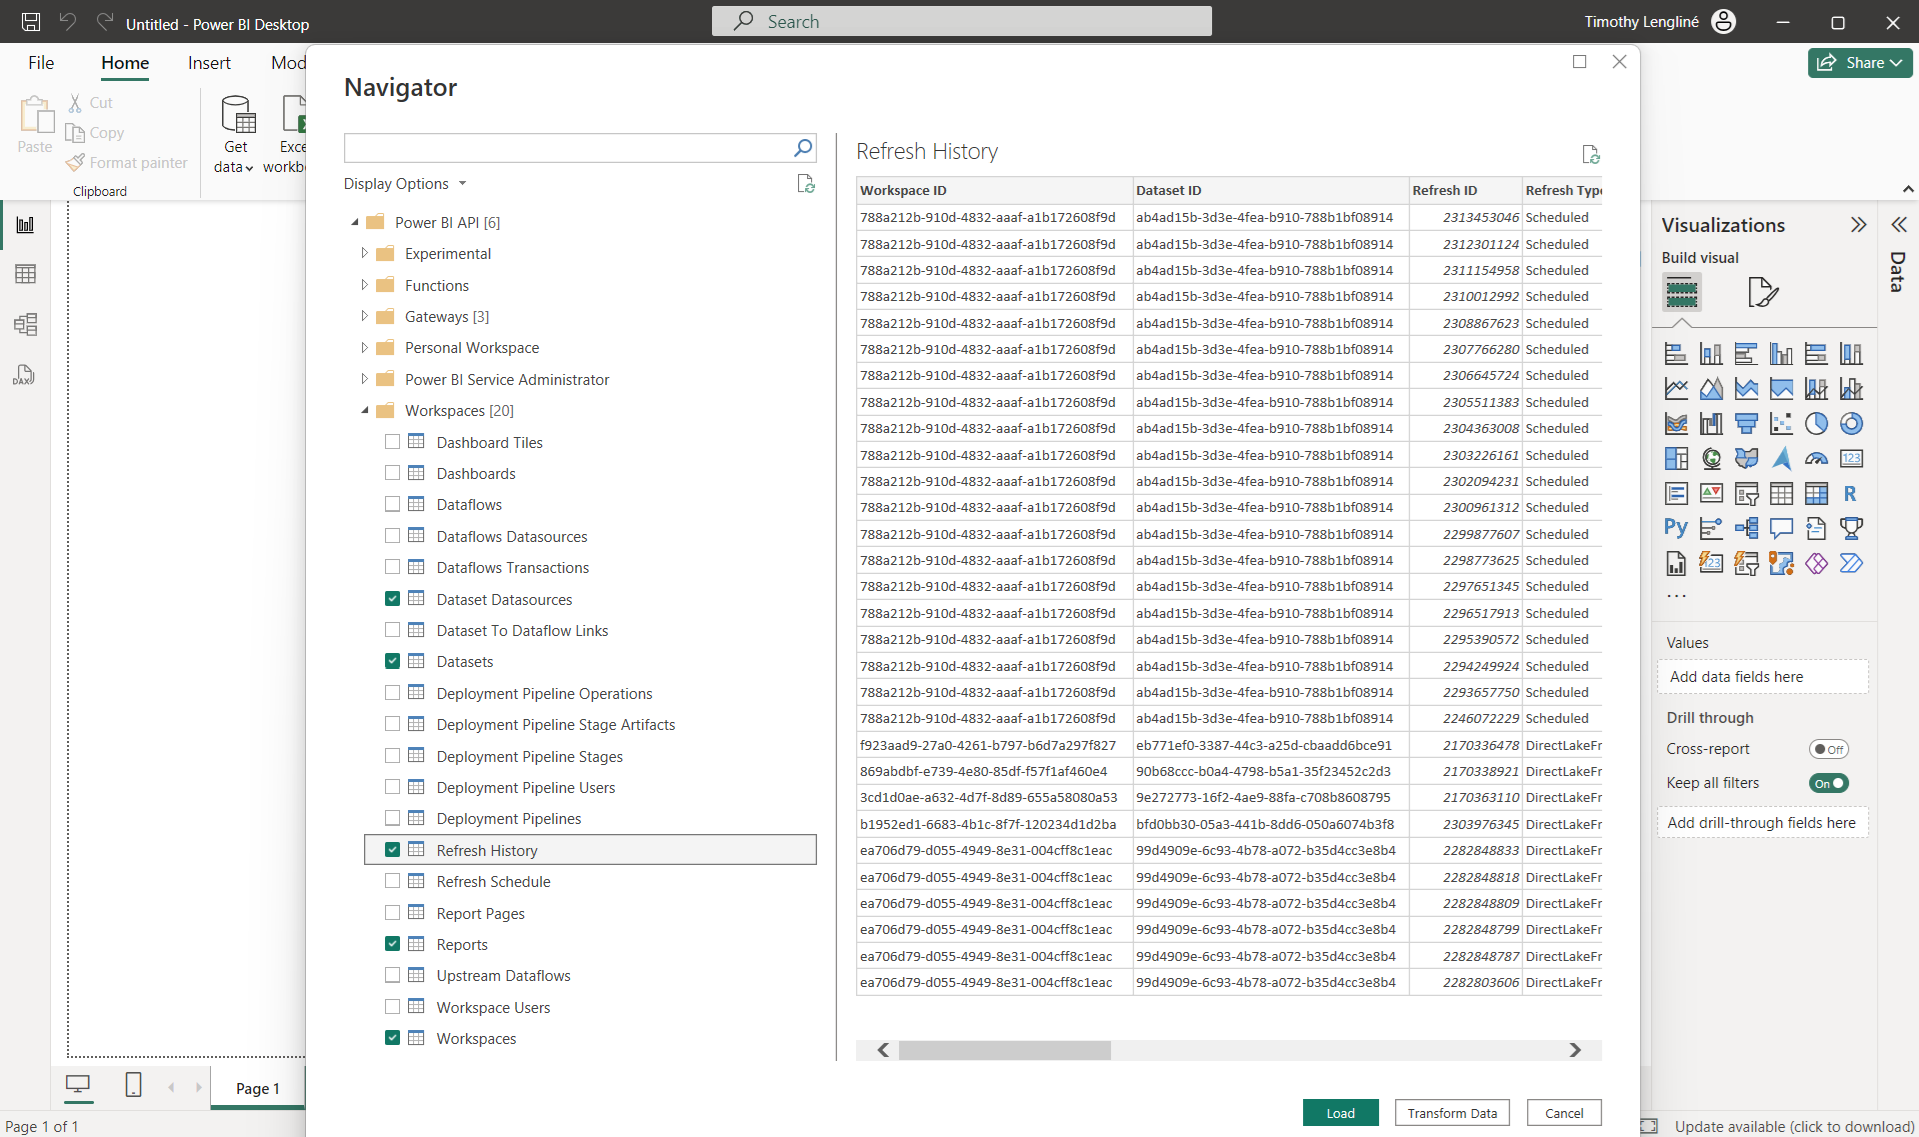Click the Navigator search field
Screen dimensions: 1919x1137
point(568,148)
